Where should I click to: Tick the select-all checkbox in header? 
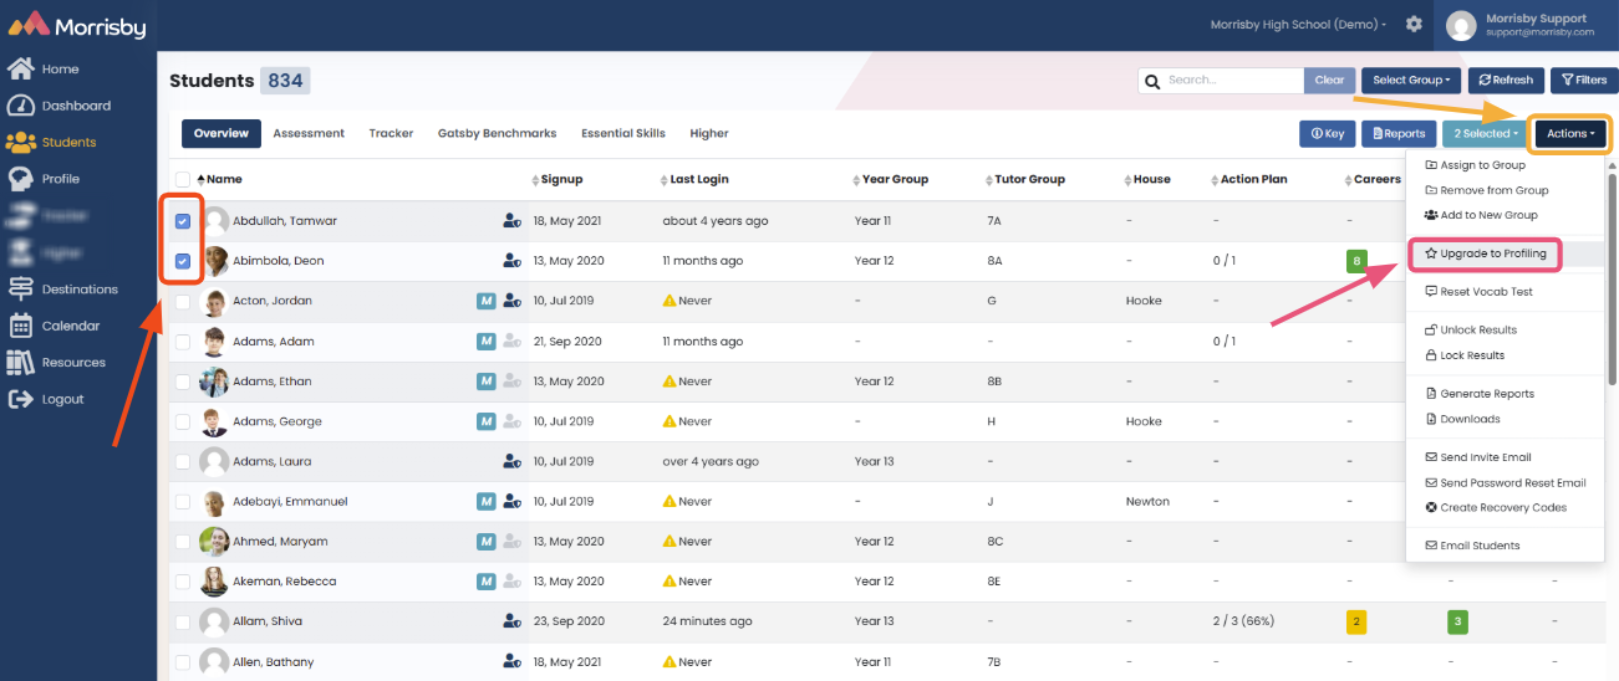[x=183, y=179]
